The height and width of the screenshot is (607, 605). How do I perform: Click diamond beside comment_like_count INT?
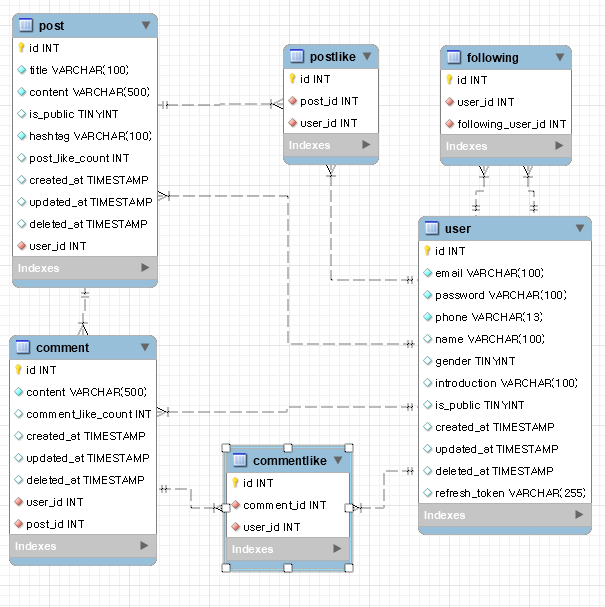(19, 414)
